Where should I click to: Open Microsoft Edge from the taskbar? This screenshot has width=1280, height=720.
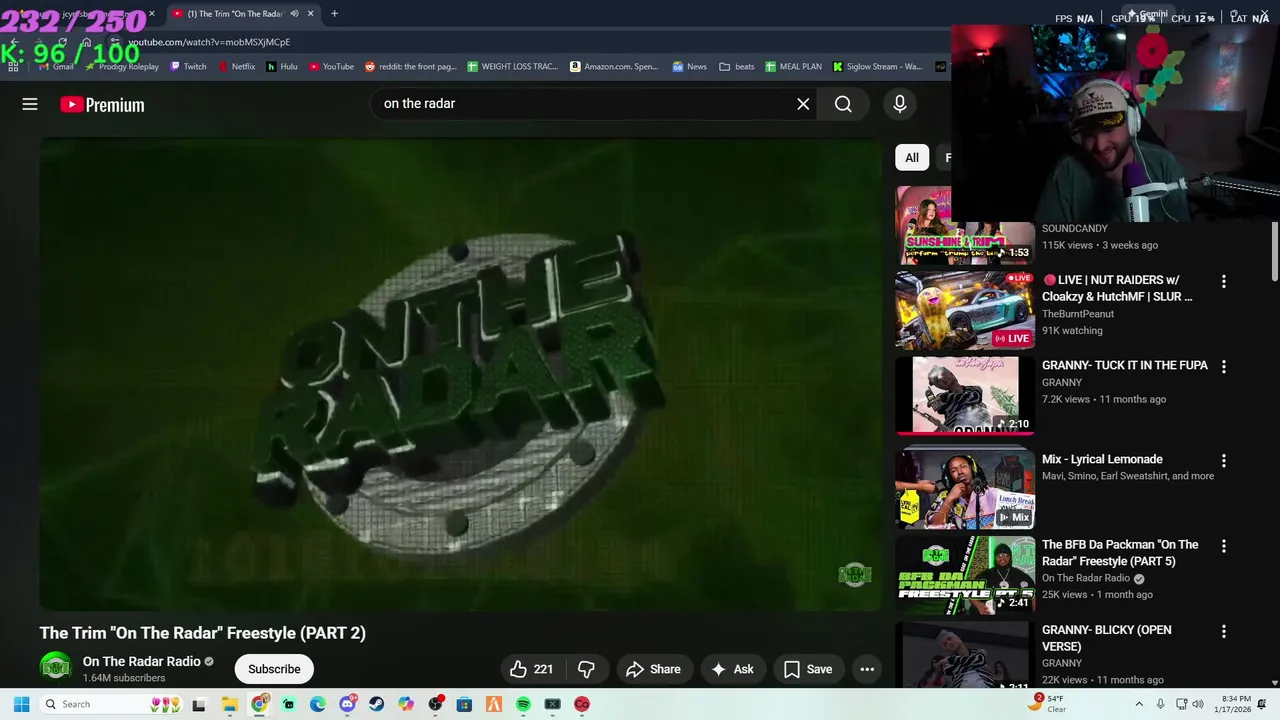(x=317, y=704)
